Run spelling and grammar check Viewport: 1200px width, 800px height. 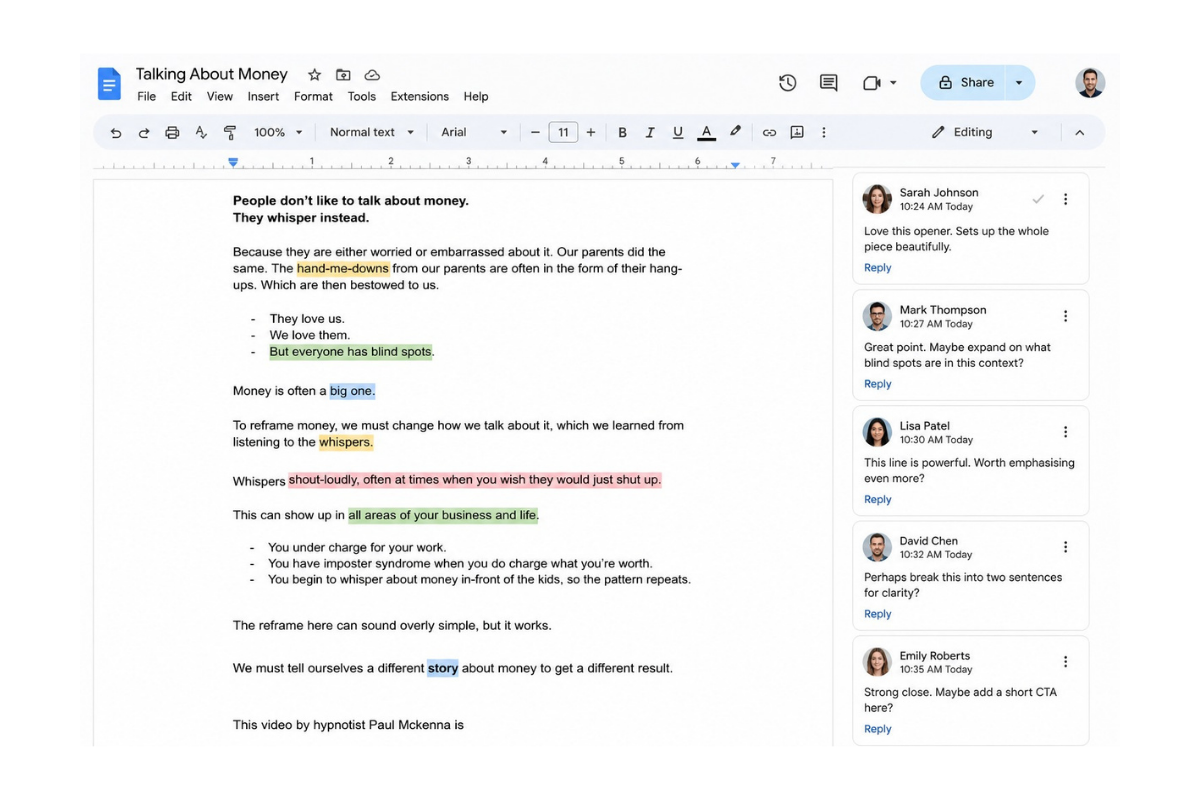click(x=201, y=132)
